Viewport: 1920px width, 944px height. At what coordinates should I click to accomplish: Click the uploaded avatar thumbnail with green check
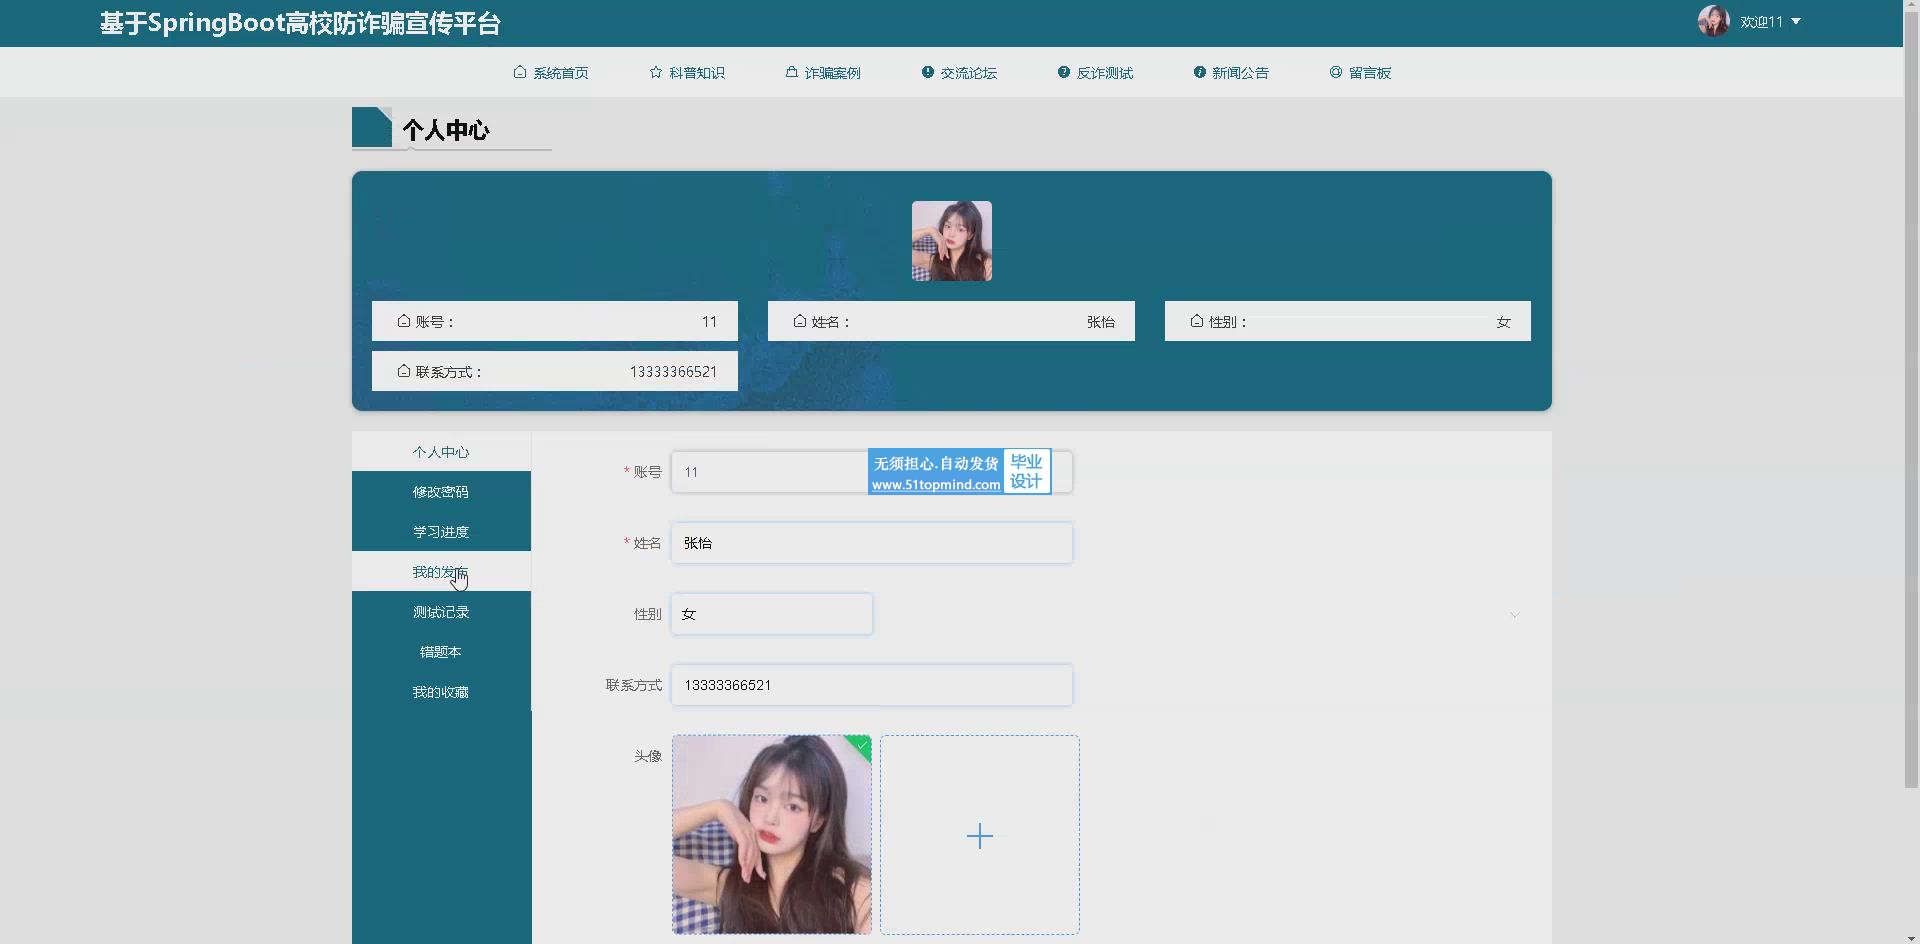pos(771,835)
